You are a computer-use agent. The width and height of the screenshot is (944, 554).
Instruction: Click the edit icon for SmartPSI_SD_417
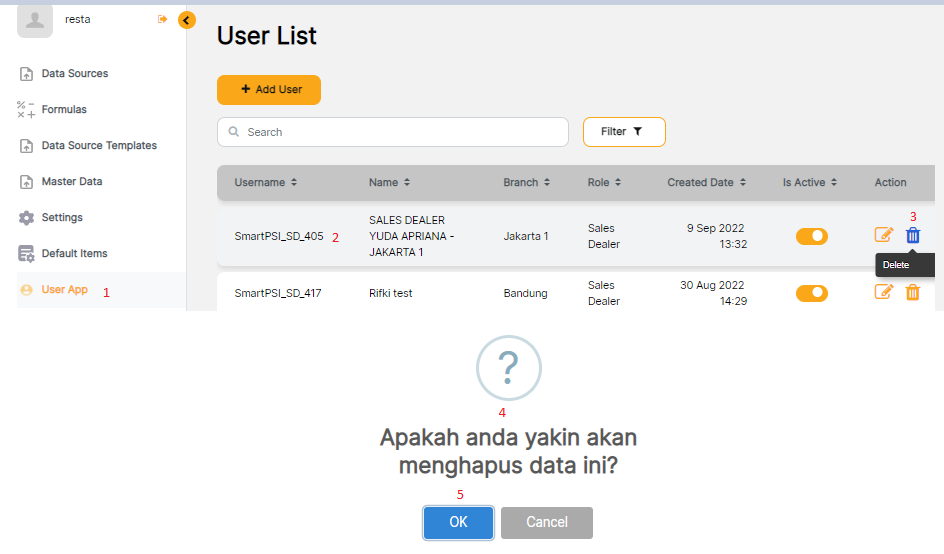click(x=884, y=292)
